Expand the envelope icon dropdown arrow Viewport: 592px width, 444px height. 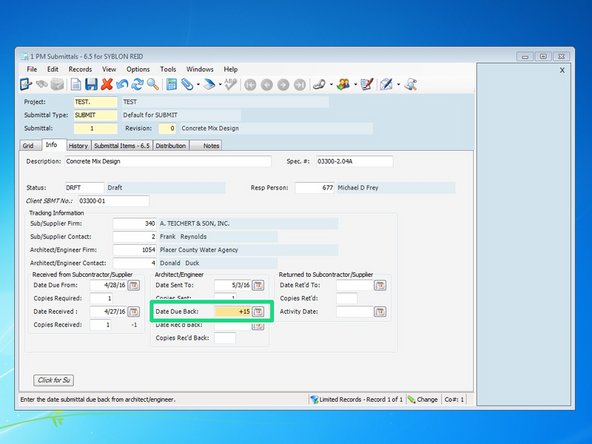coord(398,85)
